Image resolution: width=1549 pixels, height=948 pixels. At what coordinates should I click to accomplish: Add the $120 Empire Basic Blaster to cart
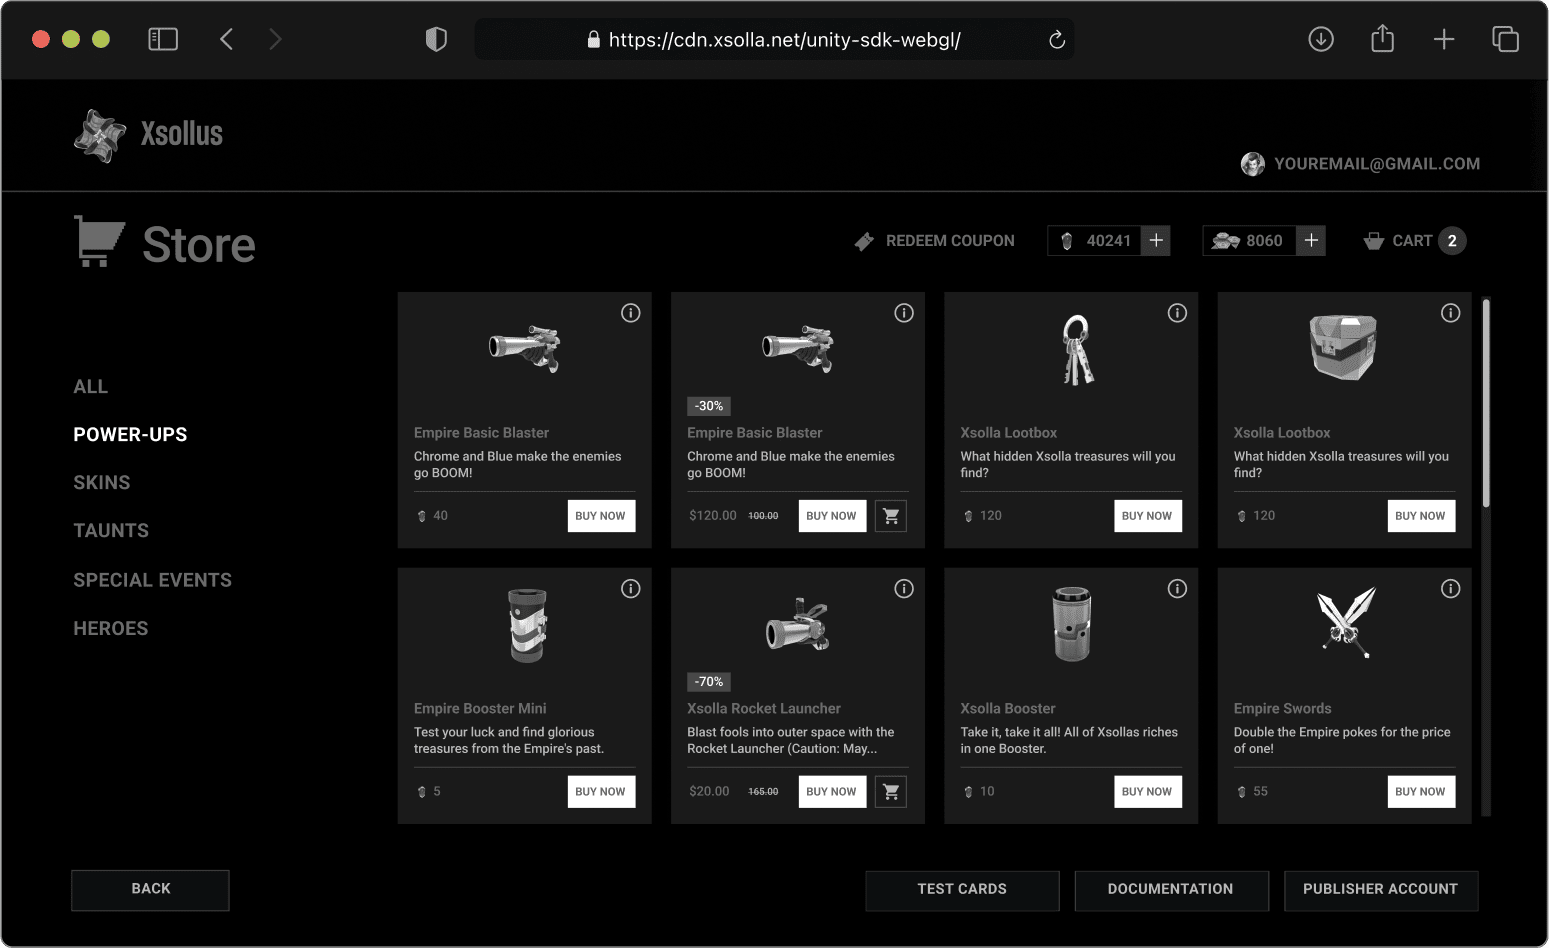891,516
